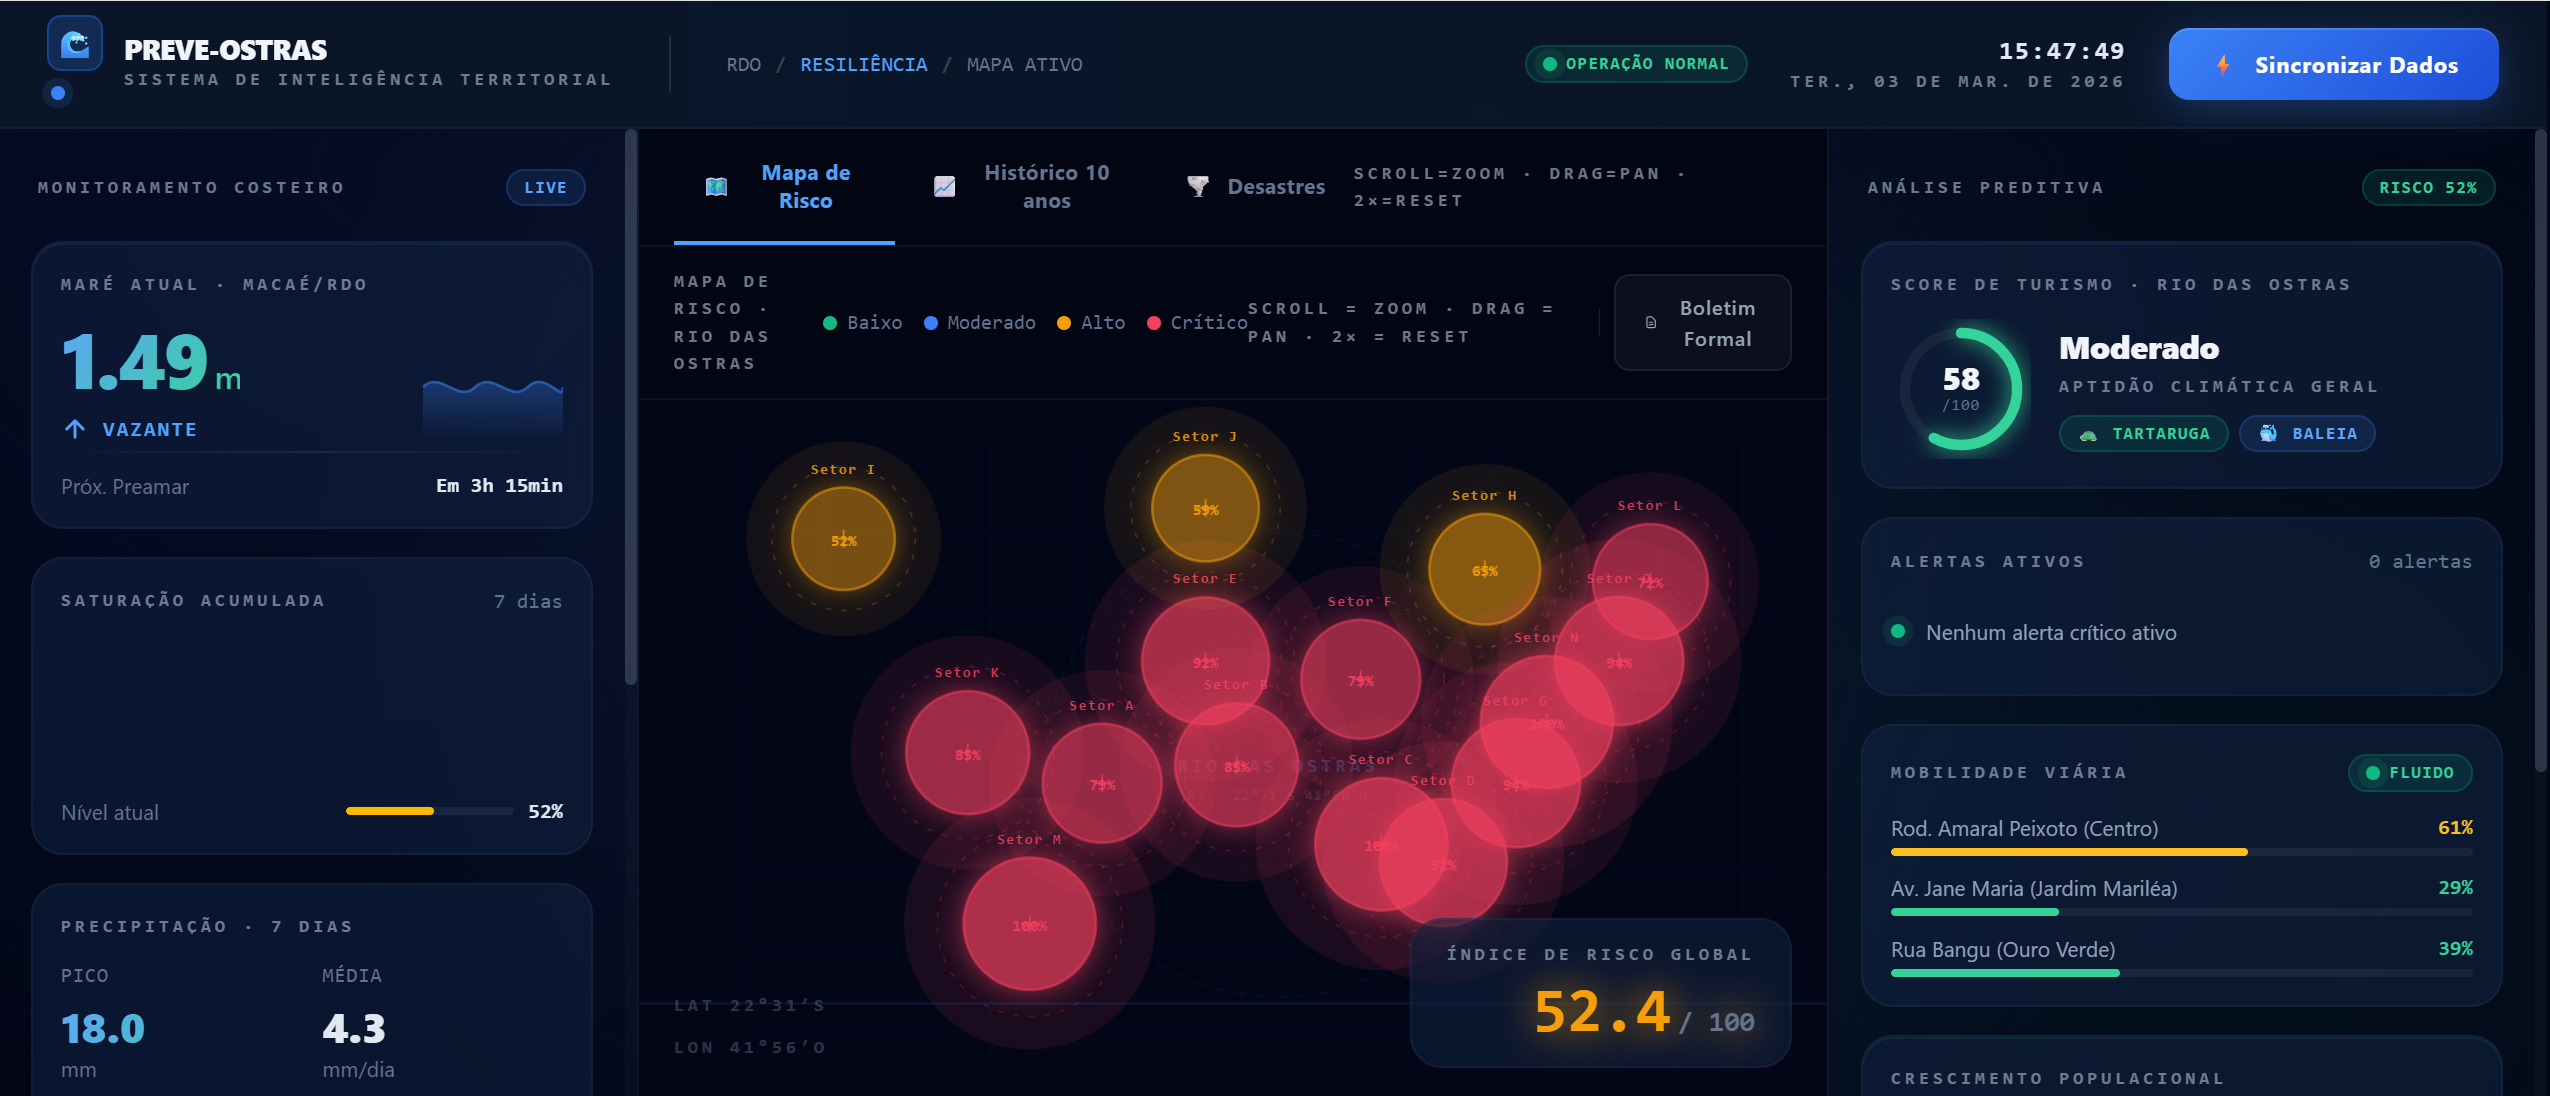Click the VAZANTE up-arrow icon
Screen dimensions: 2550x1096
pyautogui.click(x=75, y=429)
